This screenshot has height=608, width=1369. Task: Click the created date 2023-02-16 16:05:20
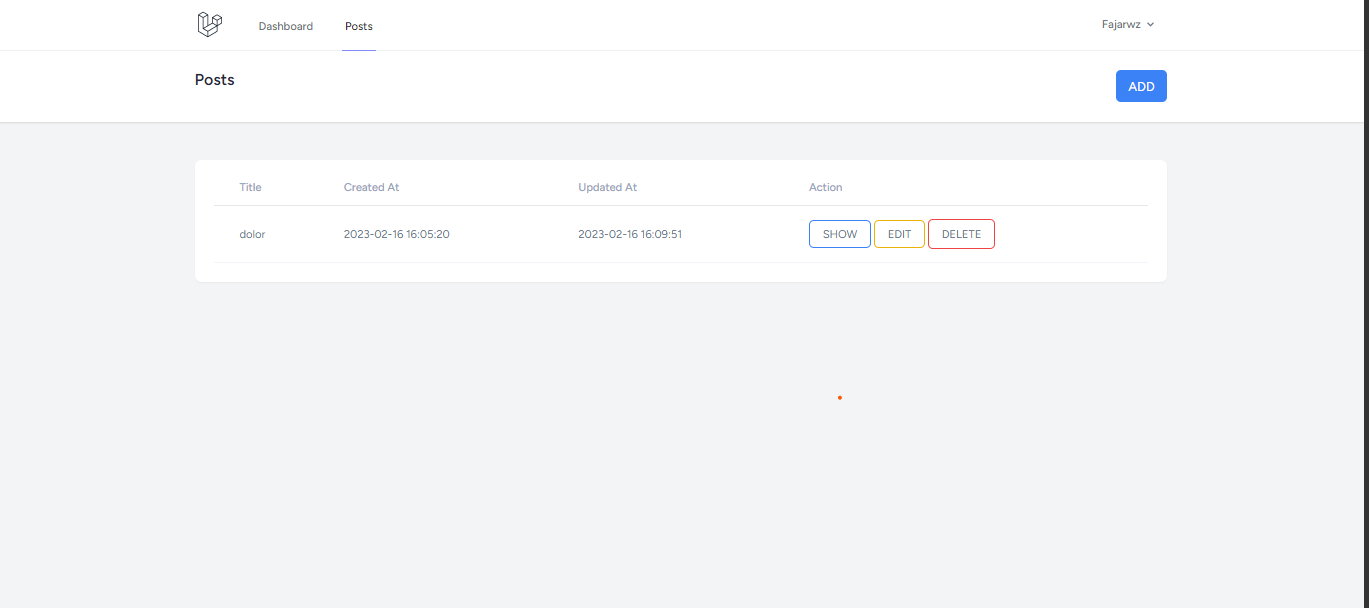click(x=397, y=234)
